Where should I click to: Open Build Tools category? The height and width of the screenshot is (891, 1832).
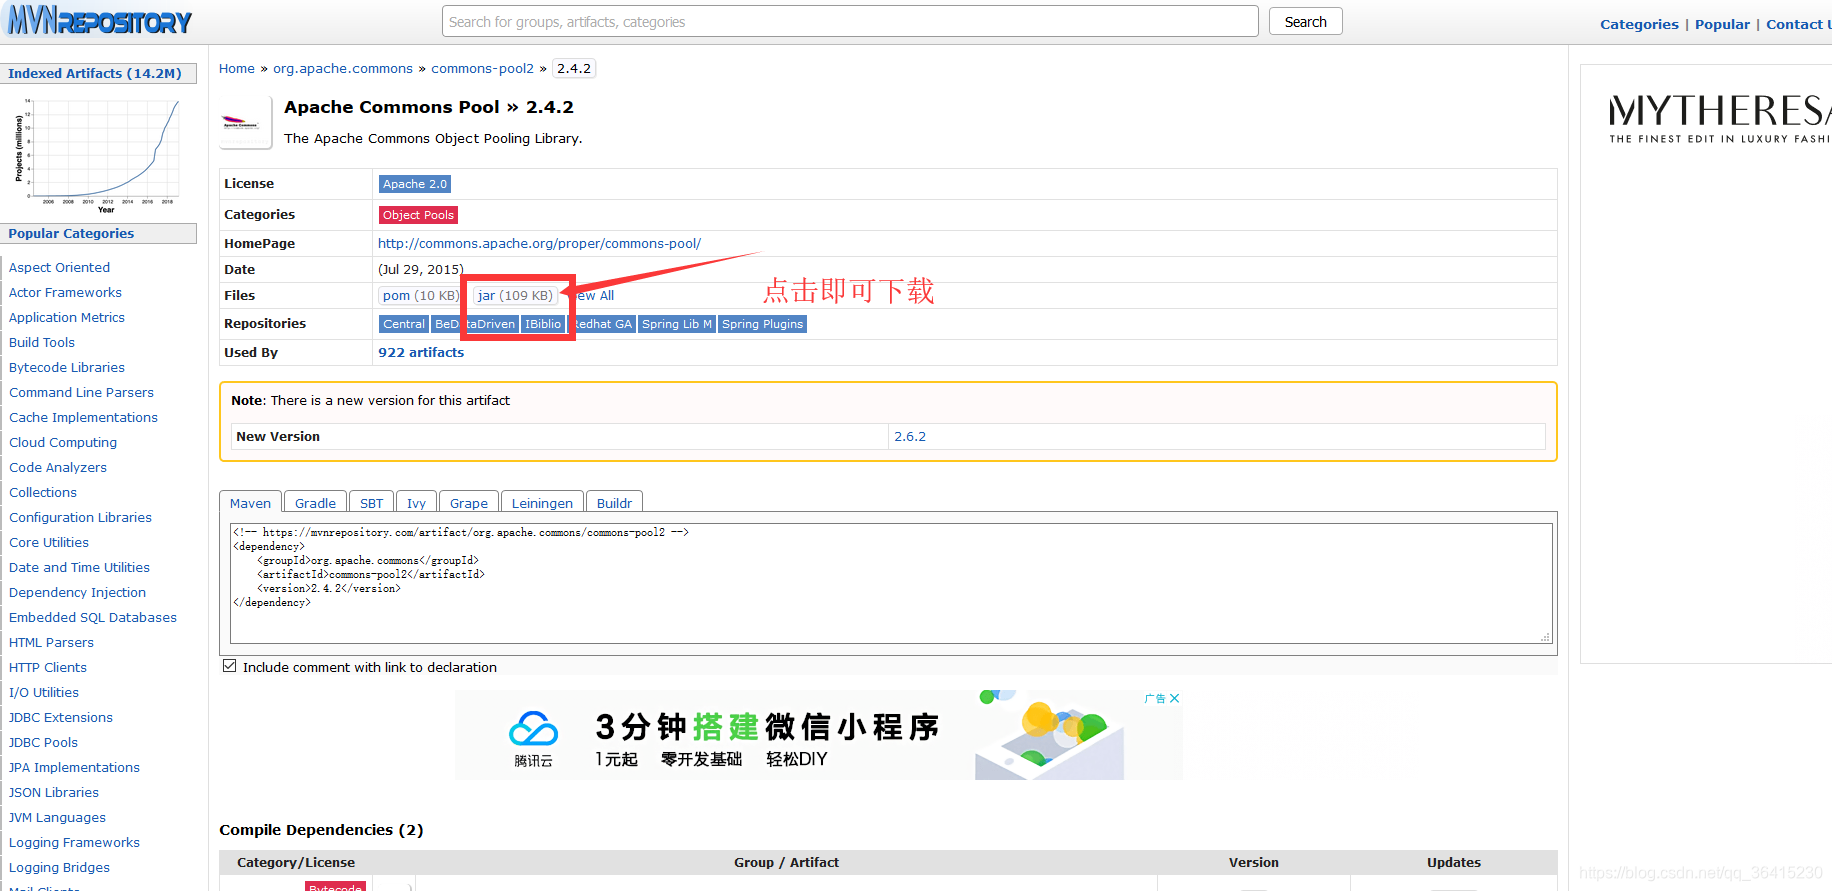pyautogui.click(x=42, y=342)
